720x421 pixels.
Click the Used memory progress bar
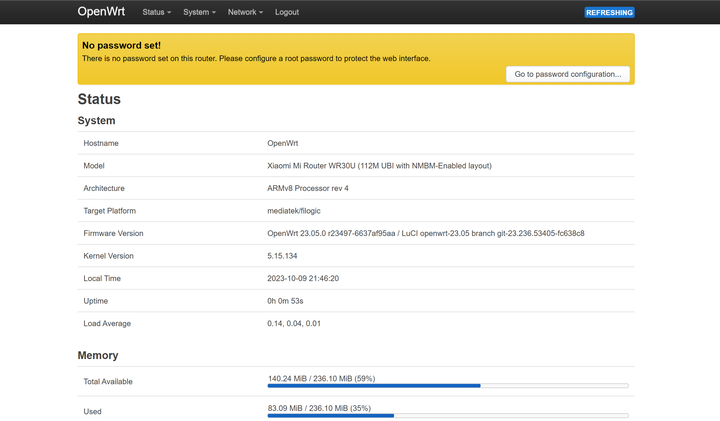(448, 415)
